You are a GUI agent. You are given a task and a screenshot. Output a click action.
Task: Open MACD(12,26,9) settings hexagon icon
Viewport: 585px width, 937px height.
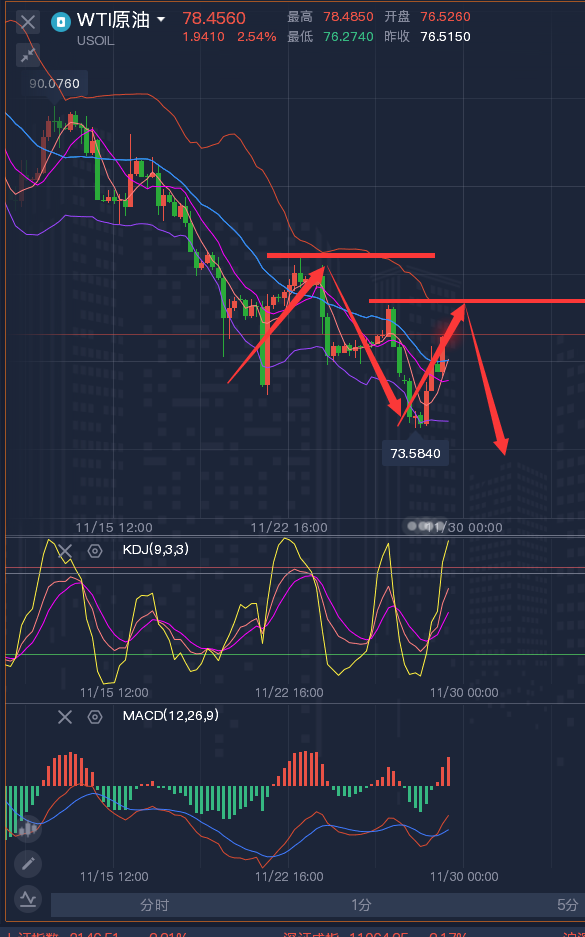(x=95, y=716)
